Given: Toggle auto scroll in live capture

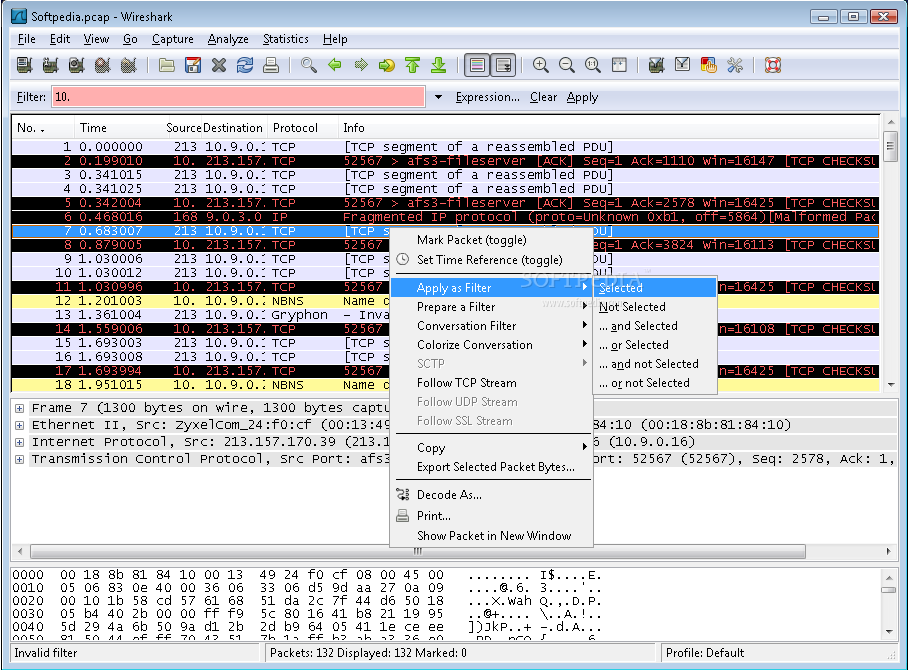Looking at the screenshot, I should [503, 65].
